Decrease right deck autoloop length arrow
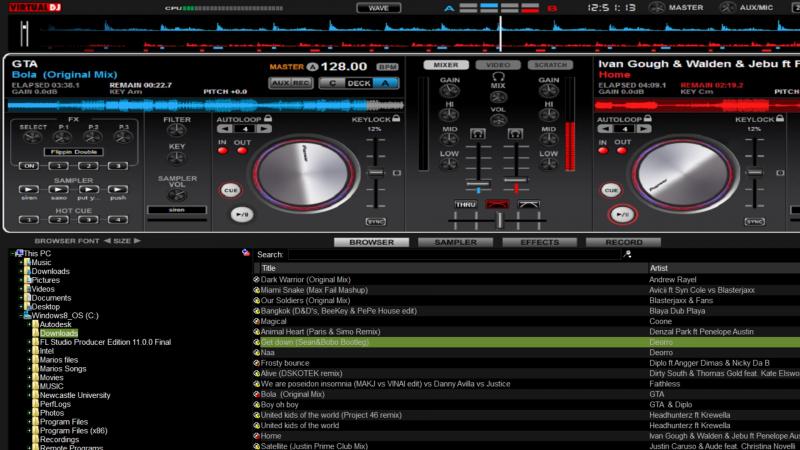800x450 pixels. point(605,129)
